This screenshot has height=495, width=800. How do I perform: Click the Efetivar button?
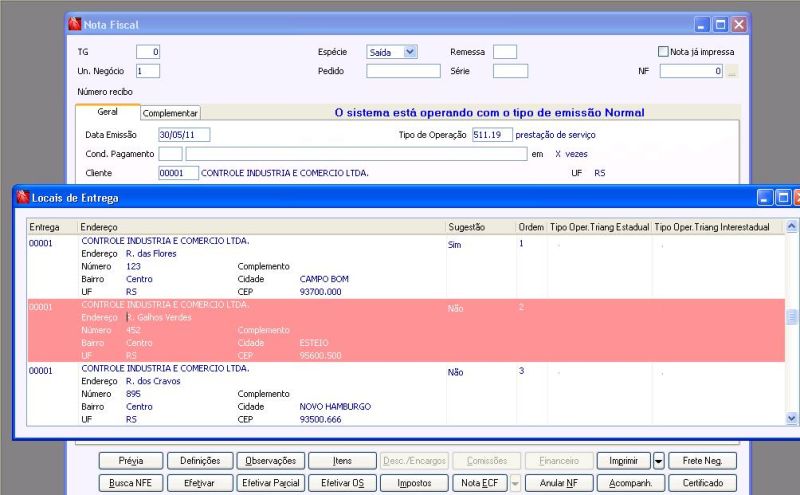[200, 483]
